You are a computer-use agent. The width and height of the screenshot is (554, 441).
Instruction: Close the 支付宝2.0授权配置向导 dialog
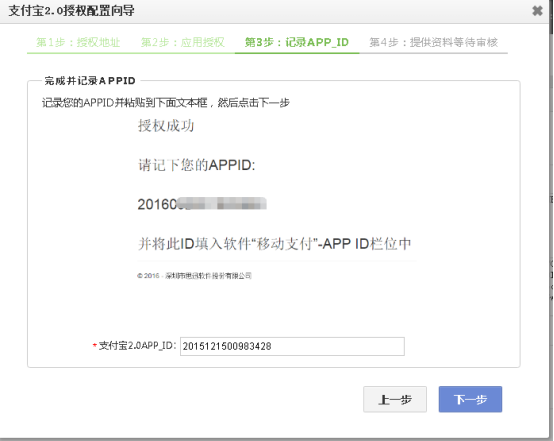point(537,11)
